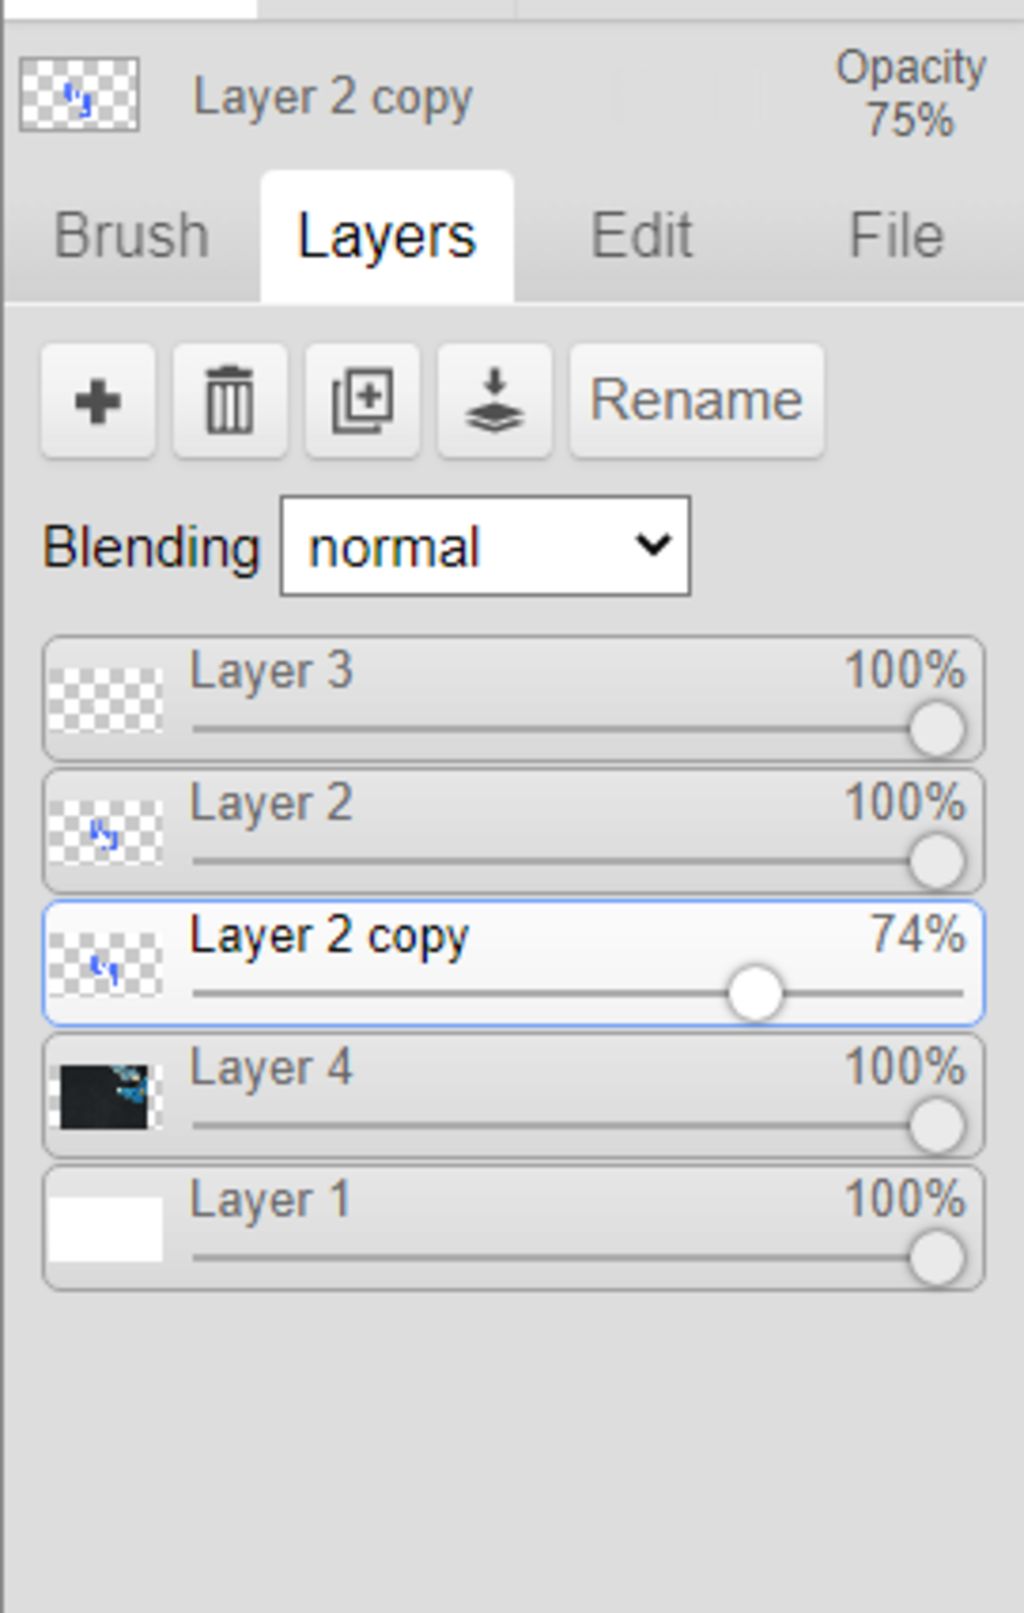Switch to the Edit tab
The height and width of the screenshot is (1613, 1024).
click(x=641, y=236)
